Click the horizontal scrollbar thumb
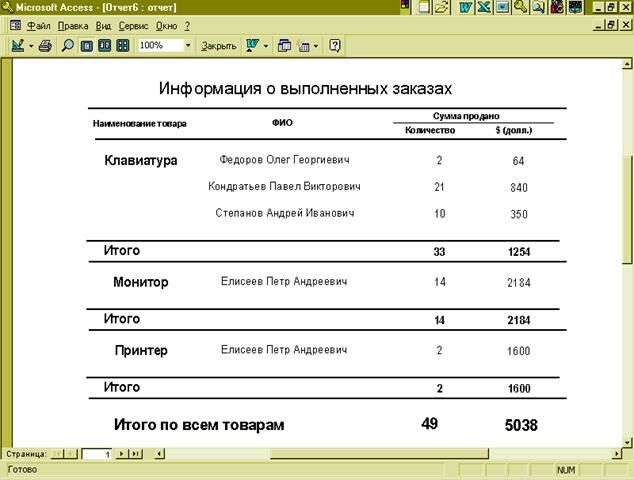The image size is (634, 480). 379,454
